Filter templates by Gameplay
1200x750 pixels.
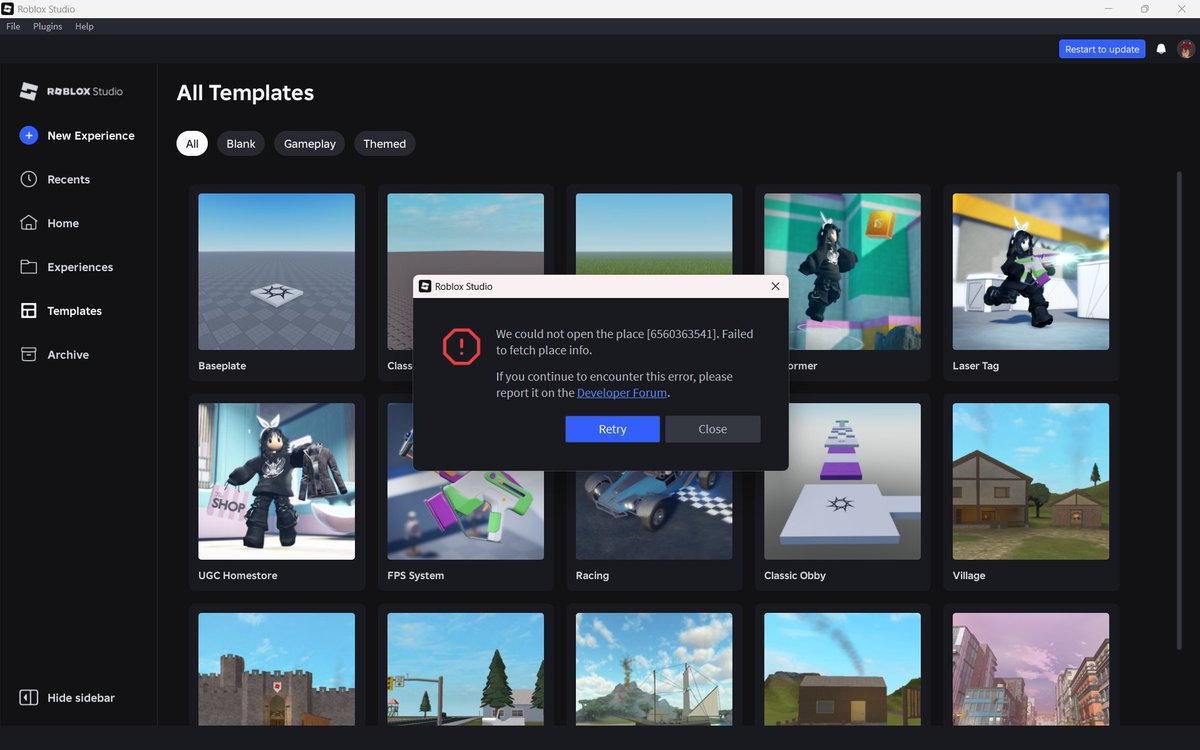point(310,144)
